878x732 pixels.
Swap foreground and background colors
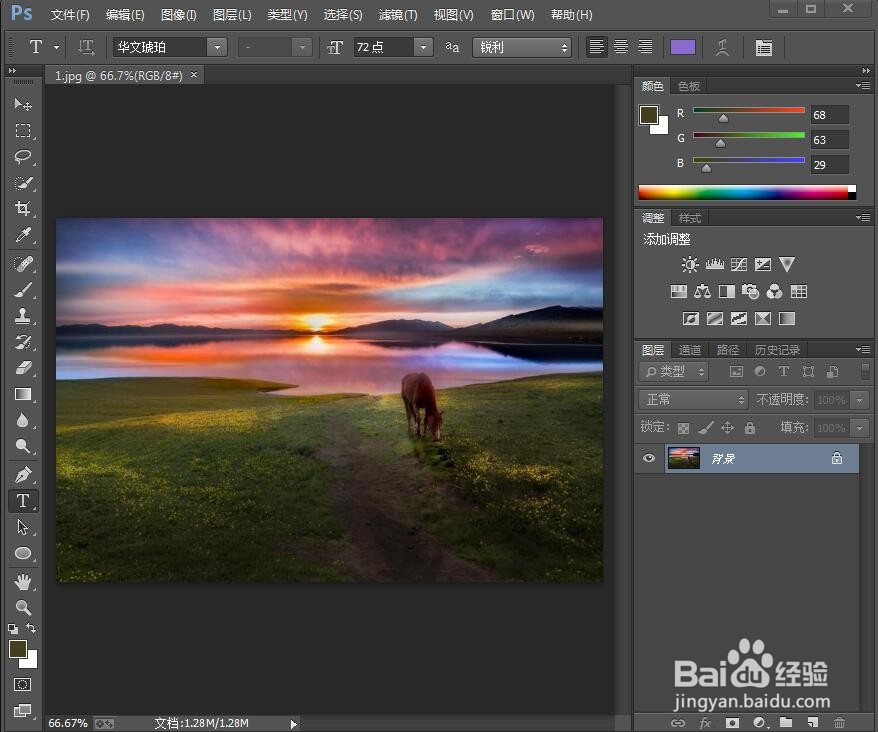(x=31, y=628)
